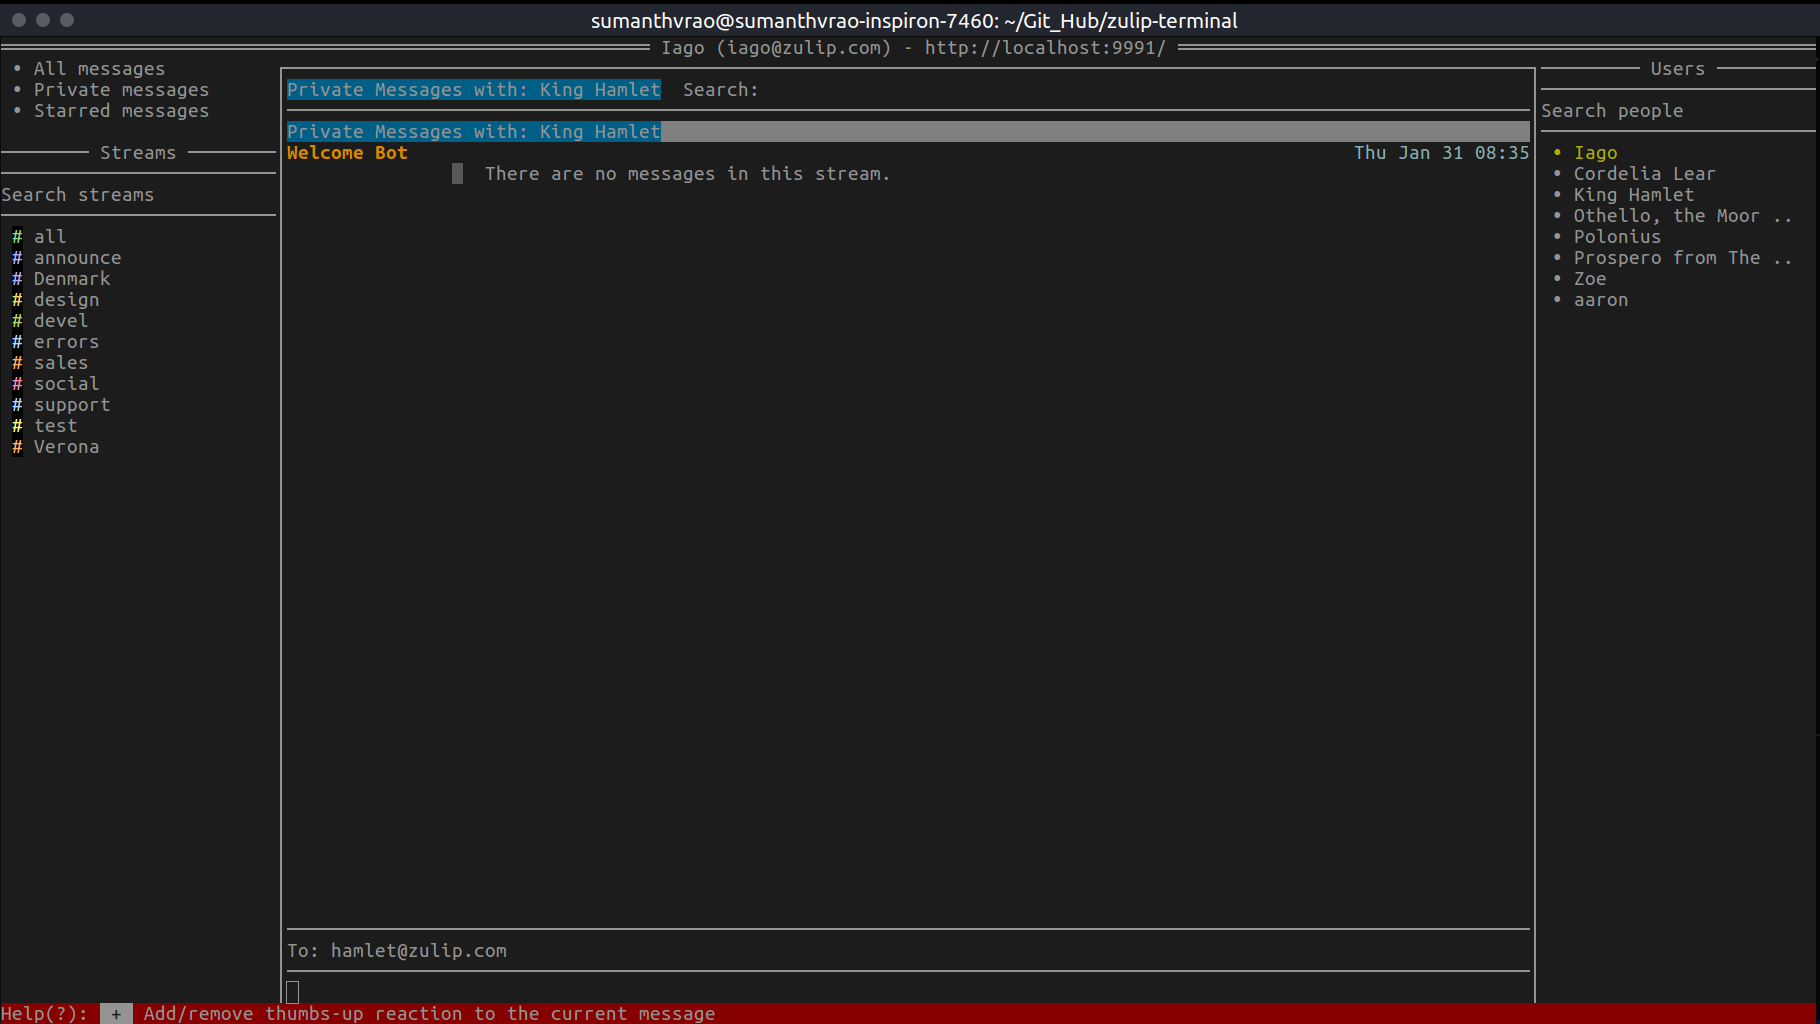Click the '+' key hint in footer
This screenshot has width=1820, height=1024.
[x=116, y=1014]
